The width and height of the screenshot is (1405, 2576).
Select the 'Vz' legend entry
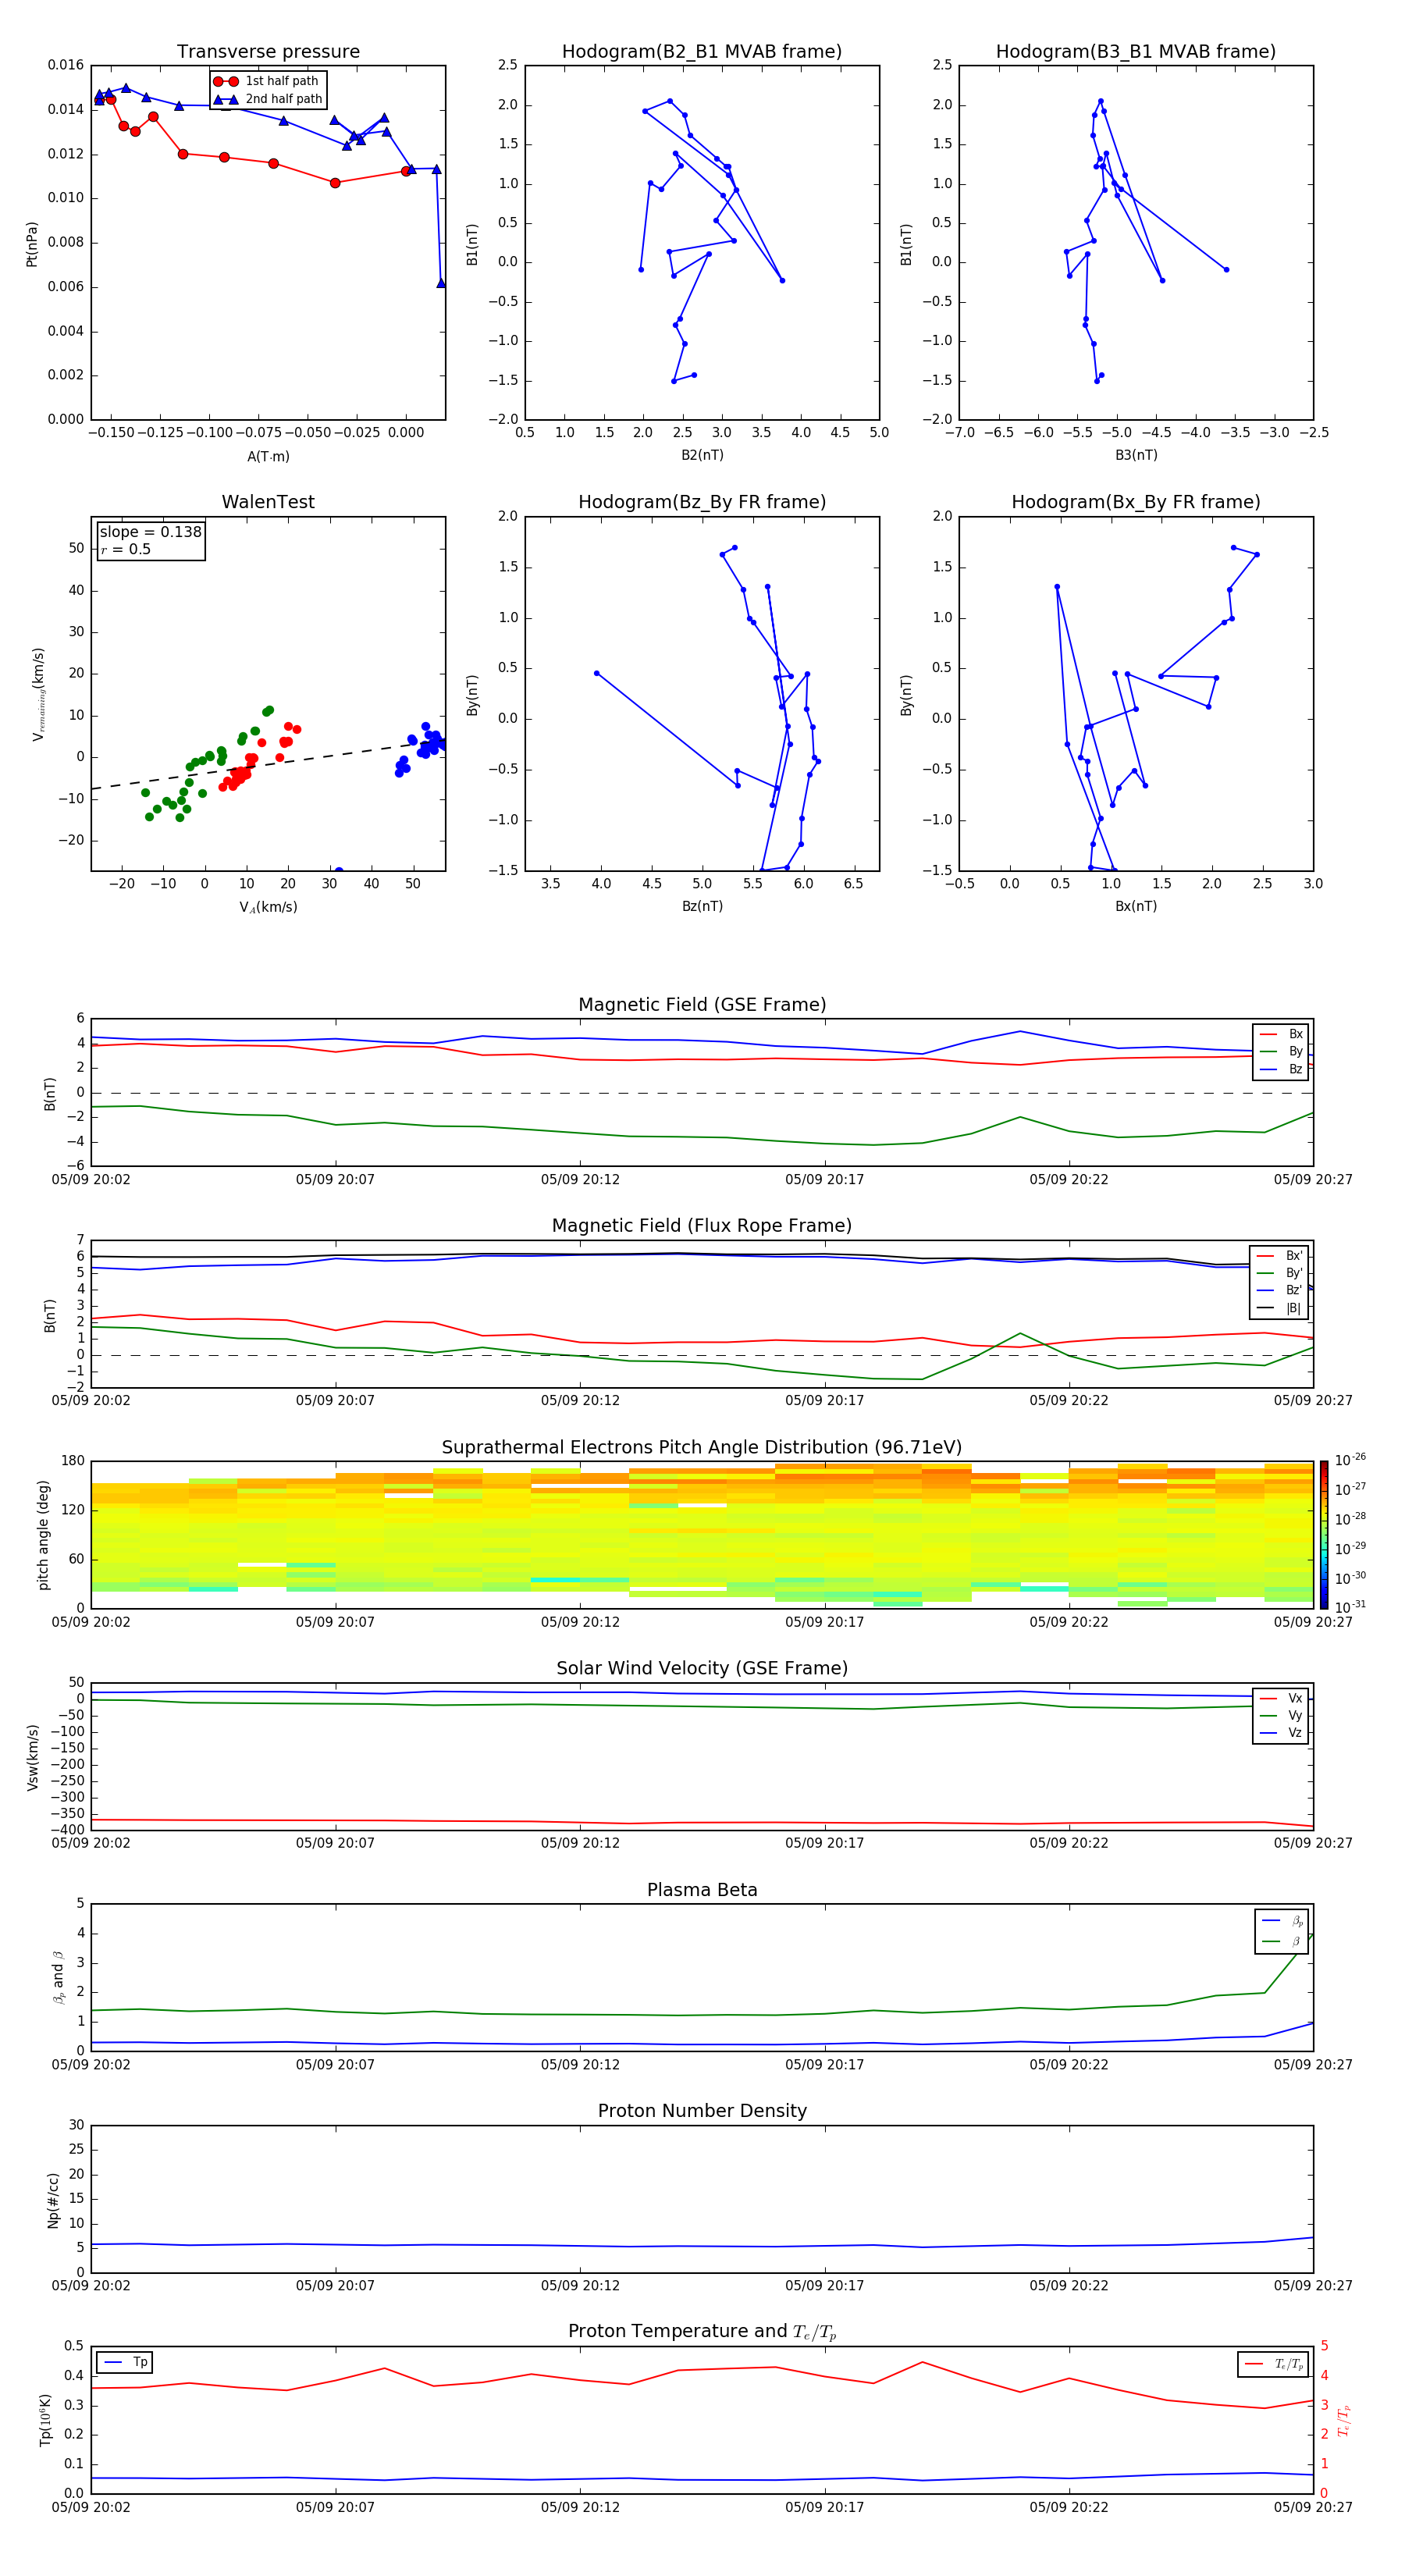(x=1281, y=1732)
